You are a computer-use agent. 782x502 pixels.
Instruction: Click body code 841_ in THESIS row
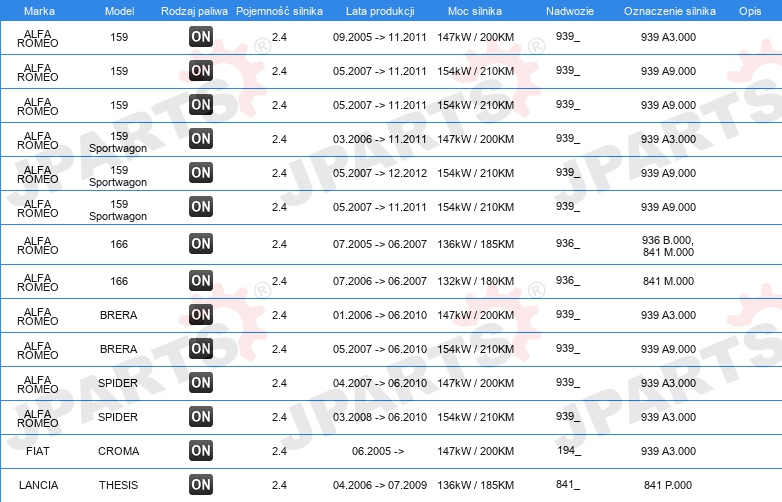(568, 484)
